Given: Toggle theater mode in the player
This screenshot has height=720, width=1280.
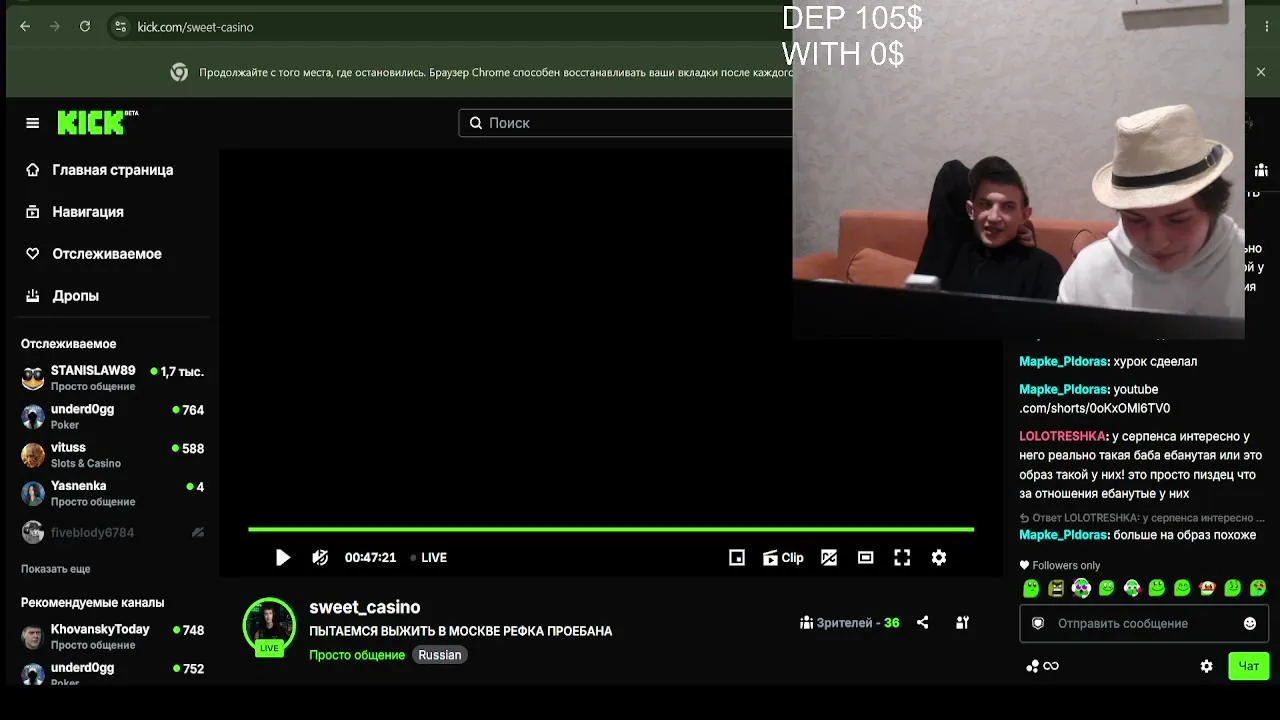Looking at the screenshot, I should (866, 558).
